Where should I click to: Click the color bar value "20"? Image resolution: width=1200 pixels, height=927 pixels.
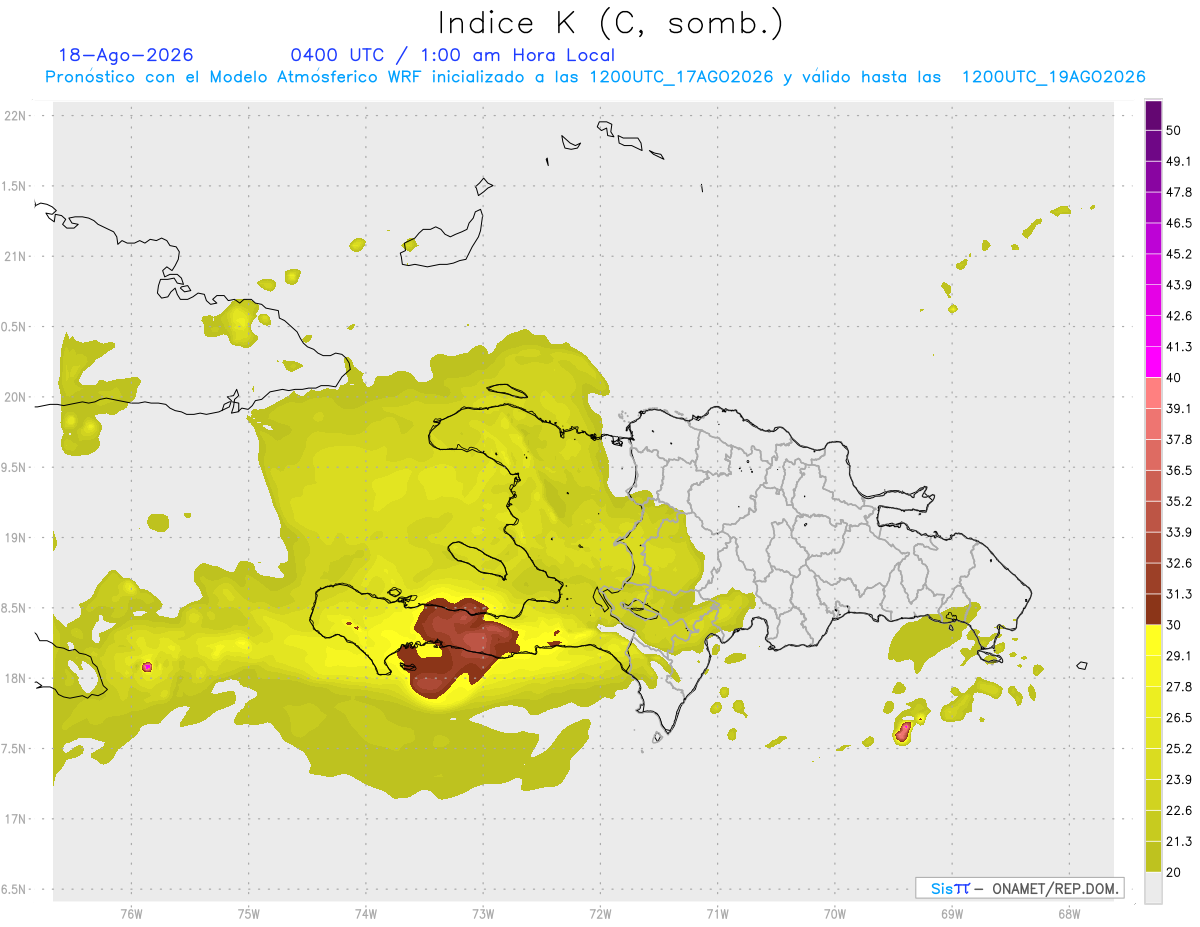[x=1175, y=872]
